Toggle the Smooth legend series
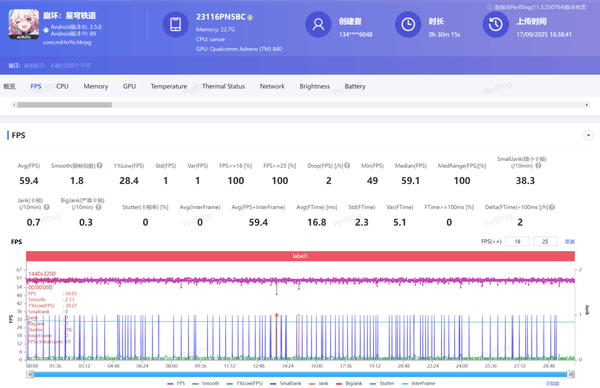This screenshot has width=600, height=388. 206,383
